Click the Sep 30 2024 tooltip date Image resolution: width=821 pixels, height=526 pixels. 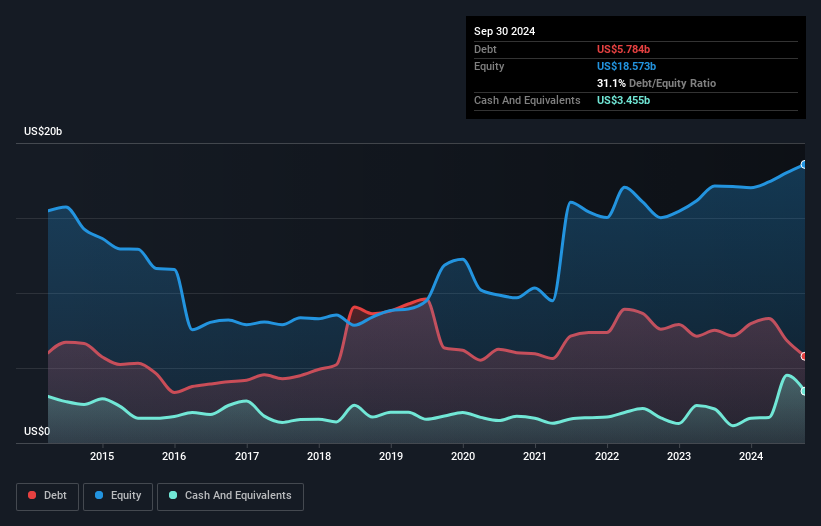click(x=504, y=31)
